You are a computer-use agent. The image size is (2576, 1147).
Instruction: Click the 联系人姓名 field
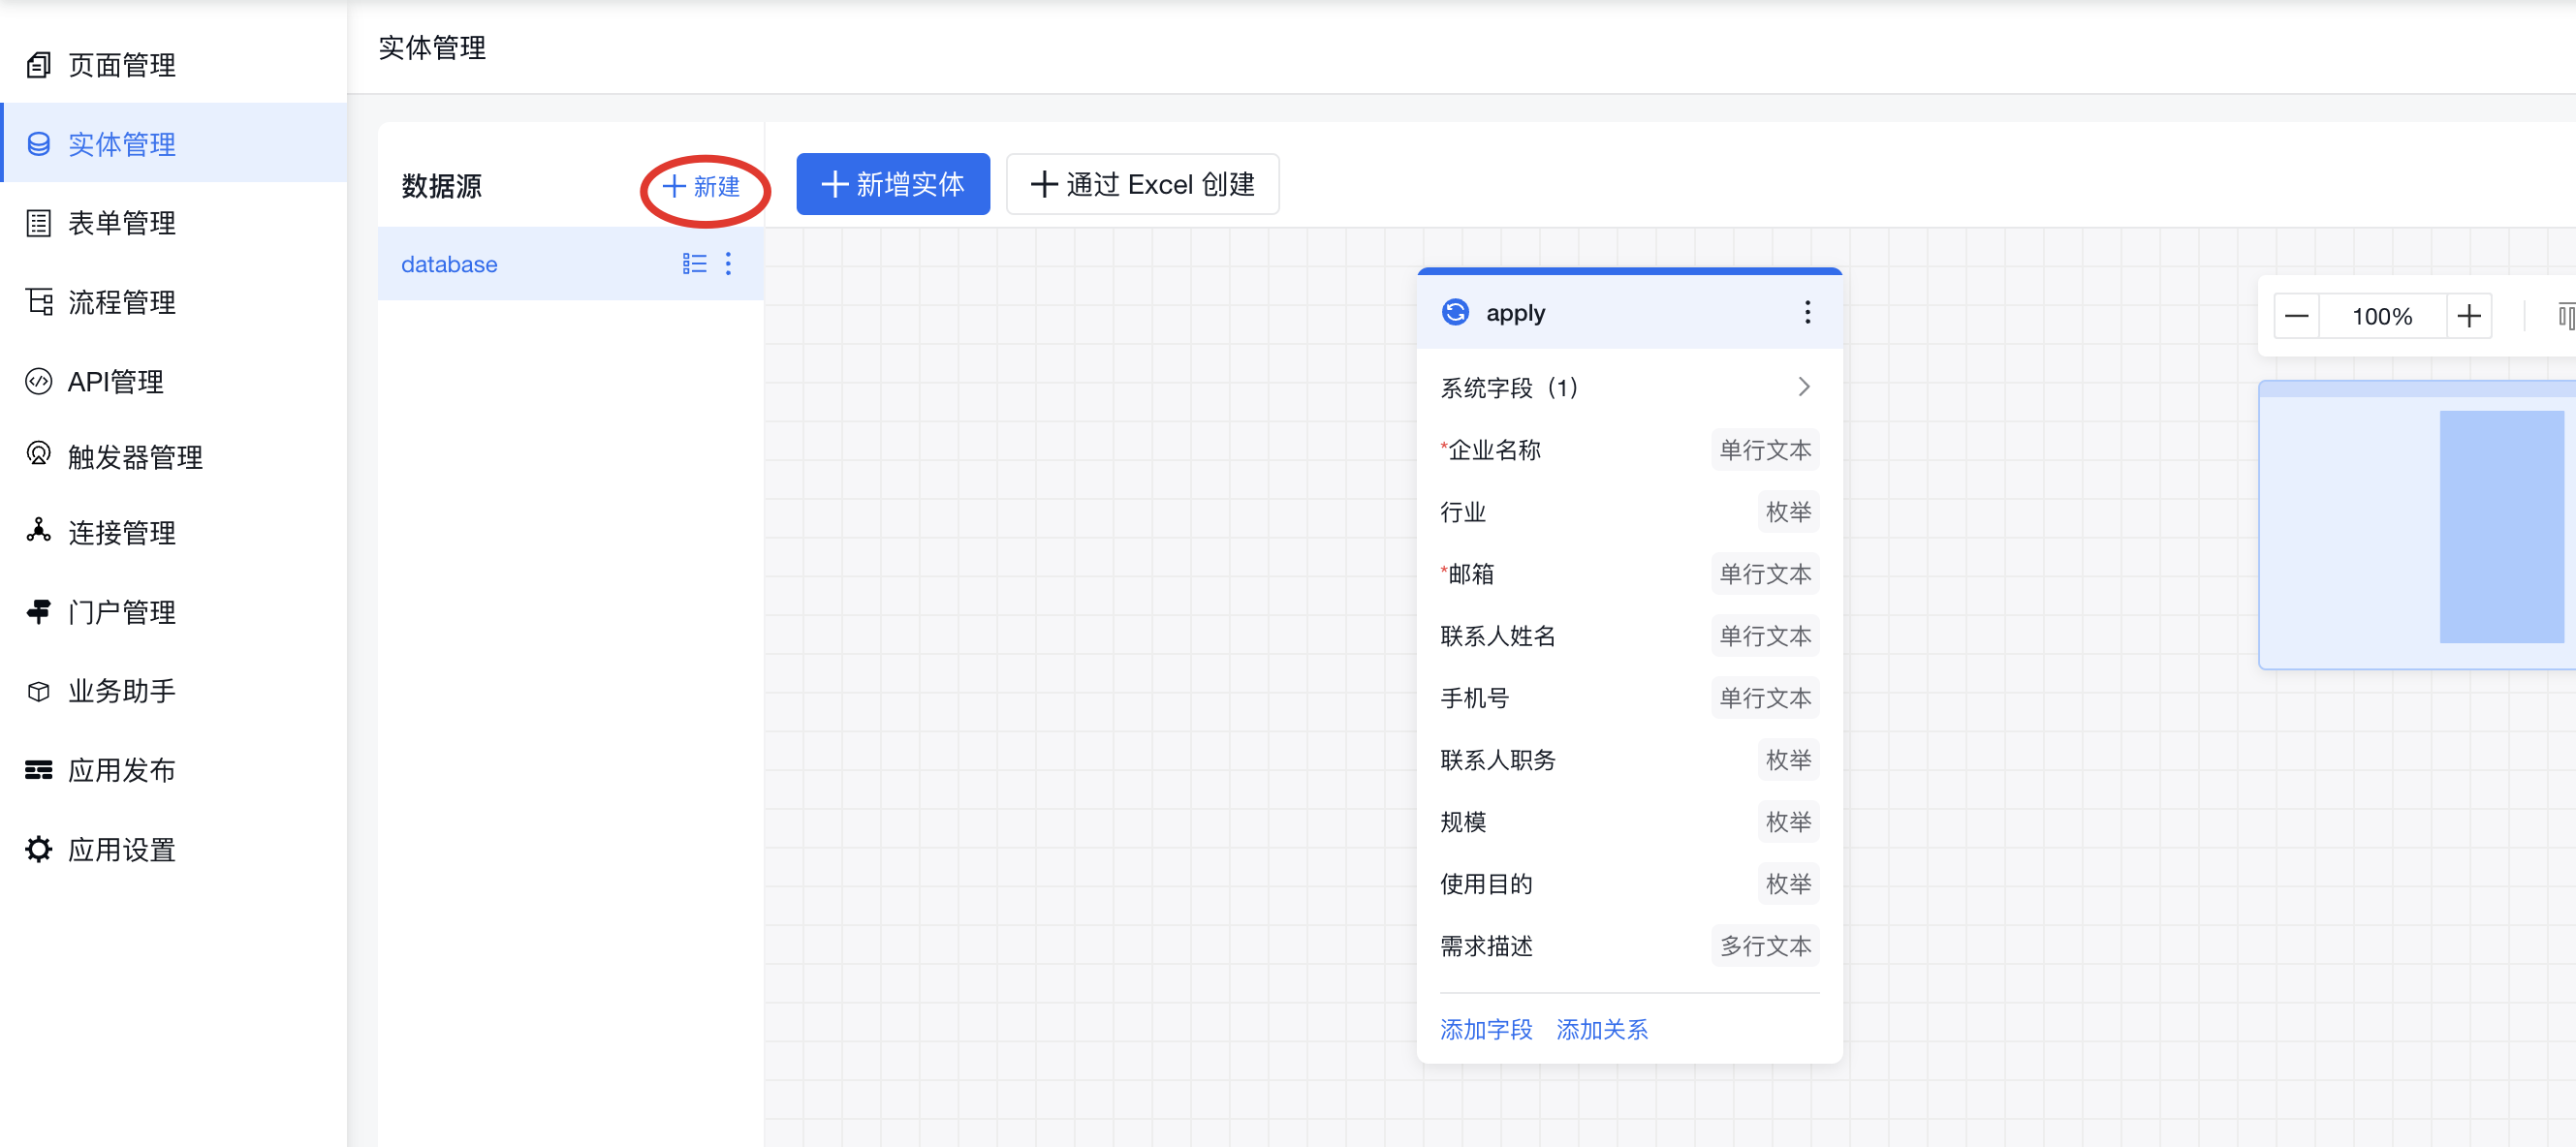pos(1629,636)
